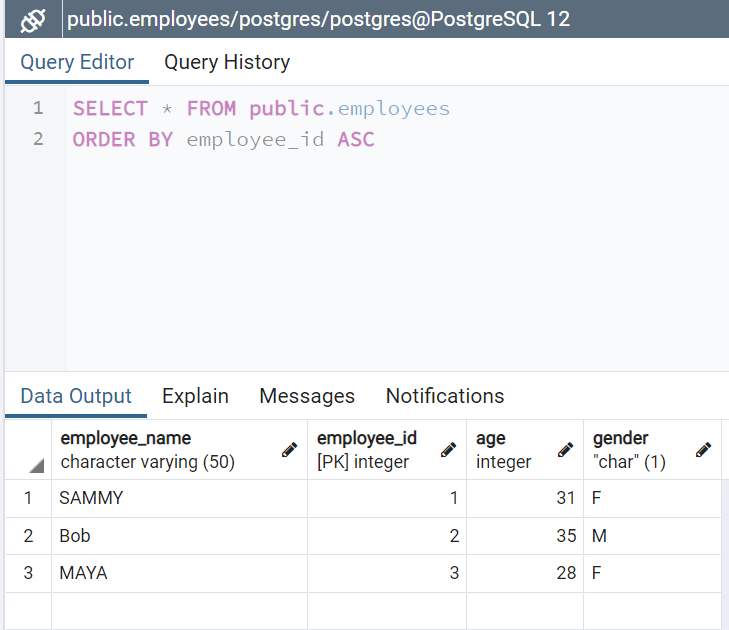Click select-all triangle in grid corner
The image size is (729, 630).
click(x=37, y=465)
